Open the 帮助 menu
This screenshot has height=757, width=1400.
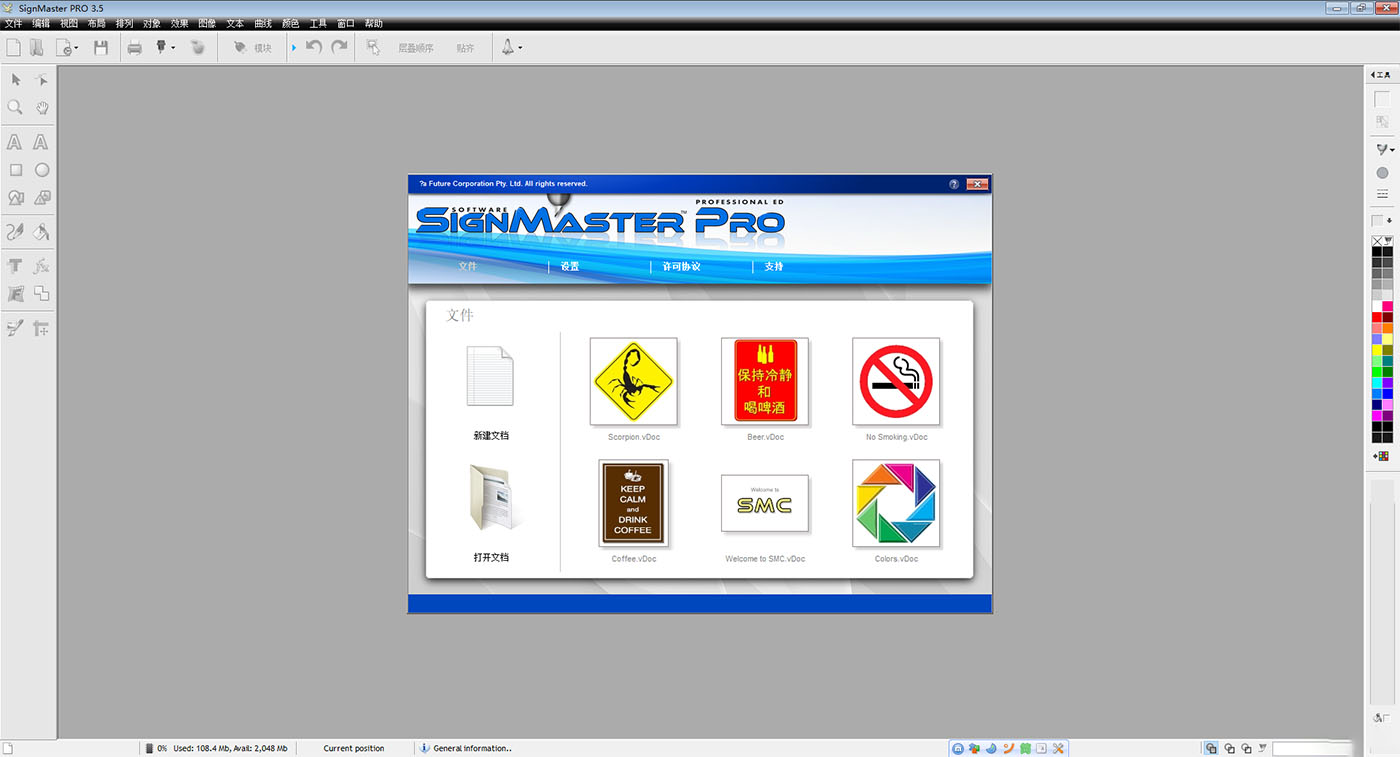click(x=373, y=23)
